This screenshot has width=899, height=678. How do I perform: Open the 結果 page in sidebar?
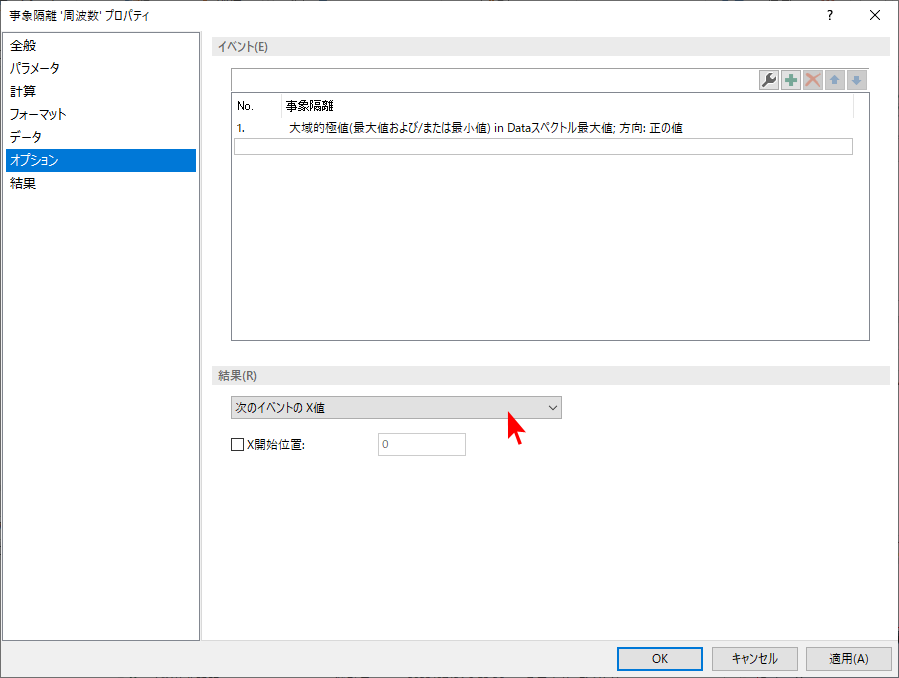tap(101, 183)
